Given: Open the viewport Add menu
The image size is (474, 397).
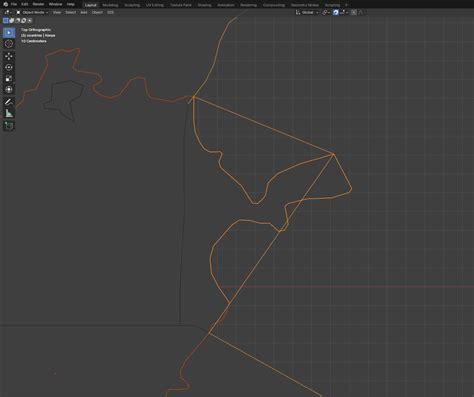Looking at the screenshot, I should pos(84,12).
